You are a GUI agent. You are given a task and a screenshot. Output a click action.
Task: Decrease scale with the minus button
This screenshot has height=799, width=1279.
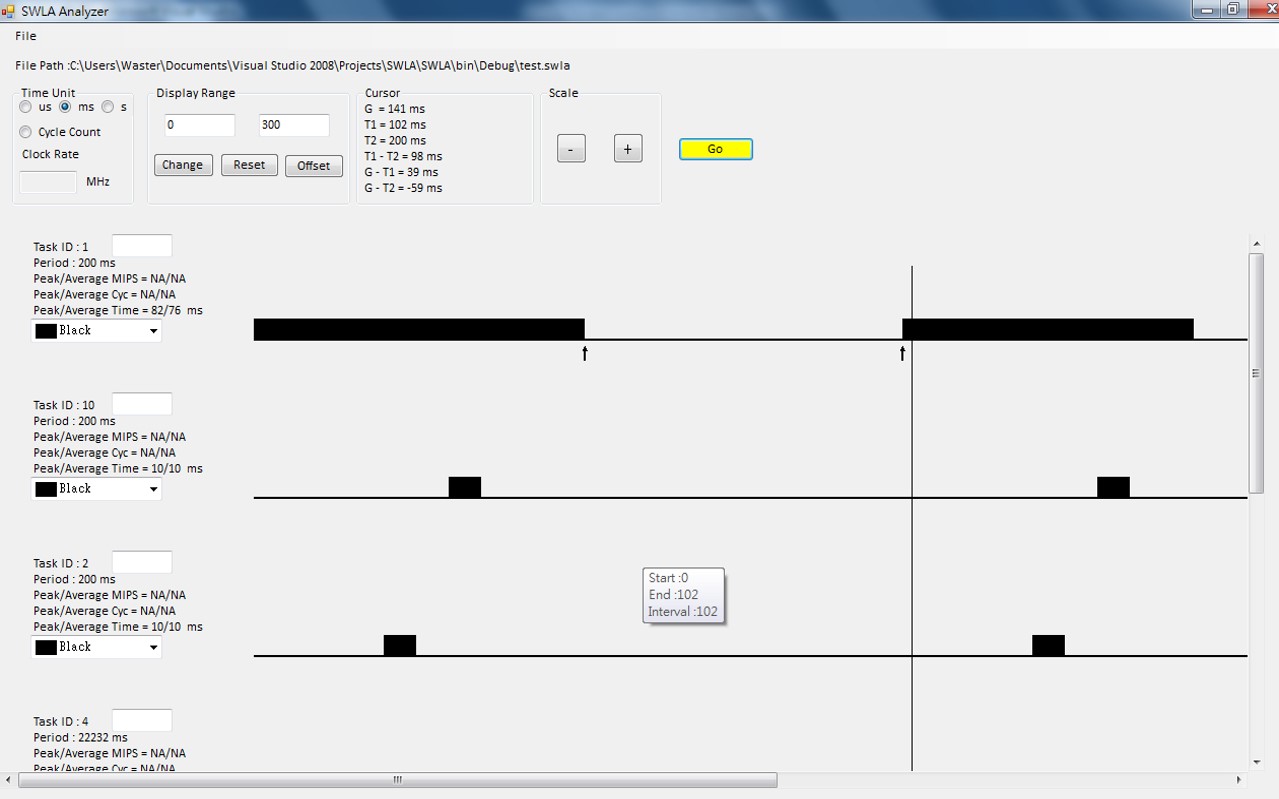click(571, 149)
